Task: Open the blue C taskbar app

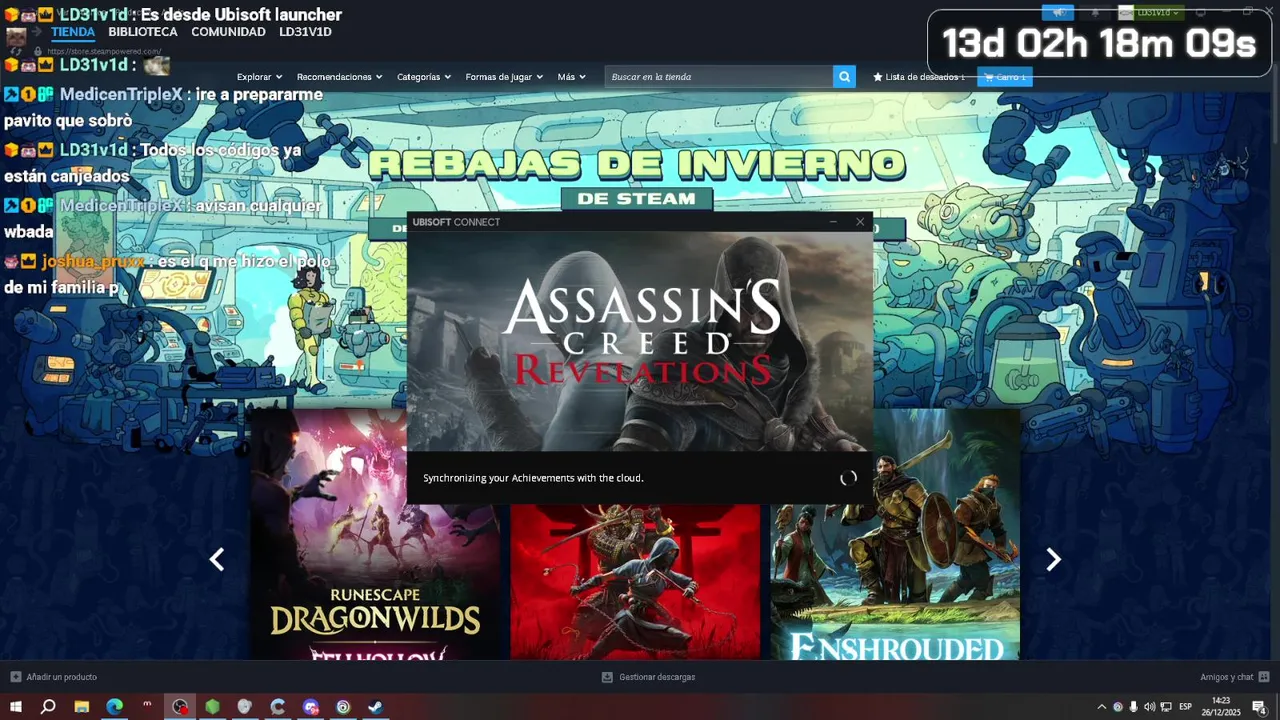Action: 278,707
